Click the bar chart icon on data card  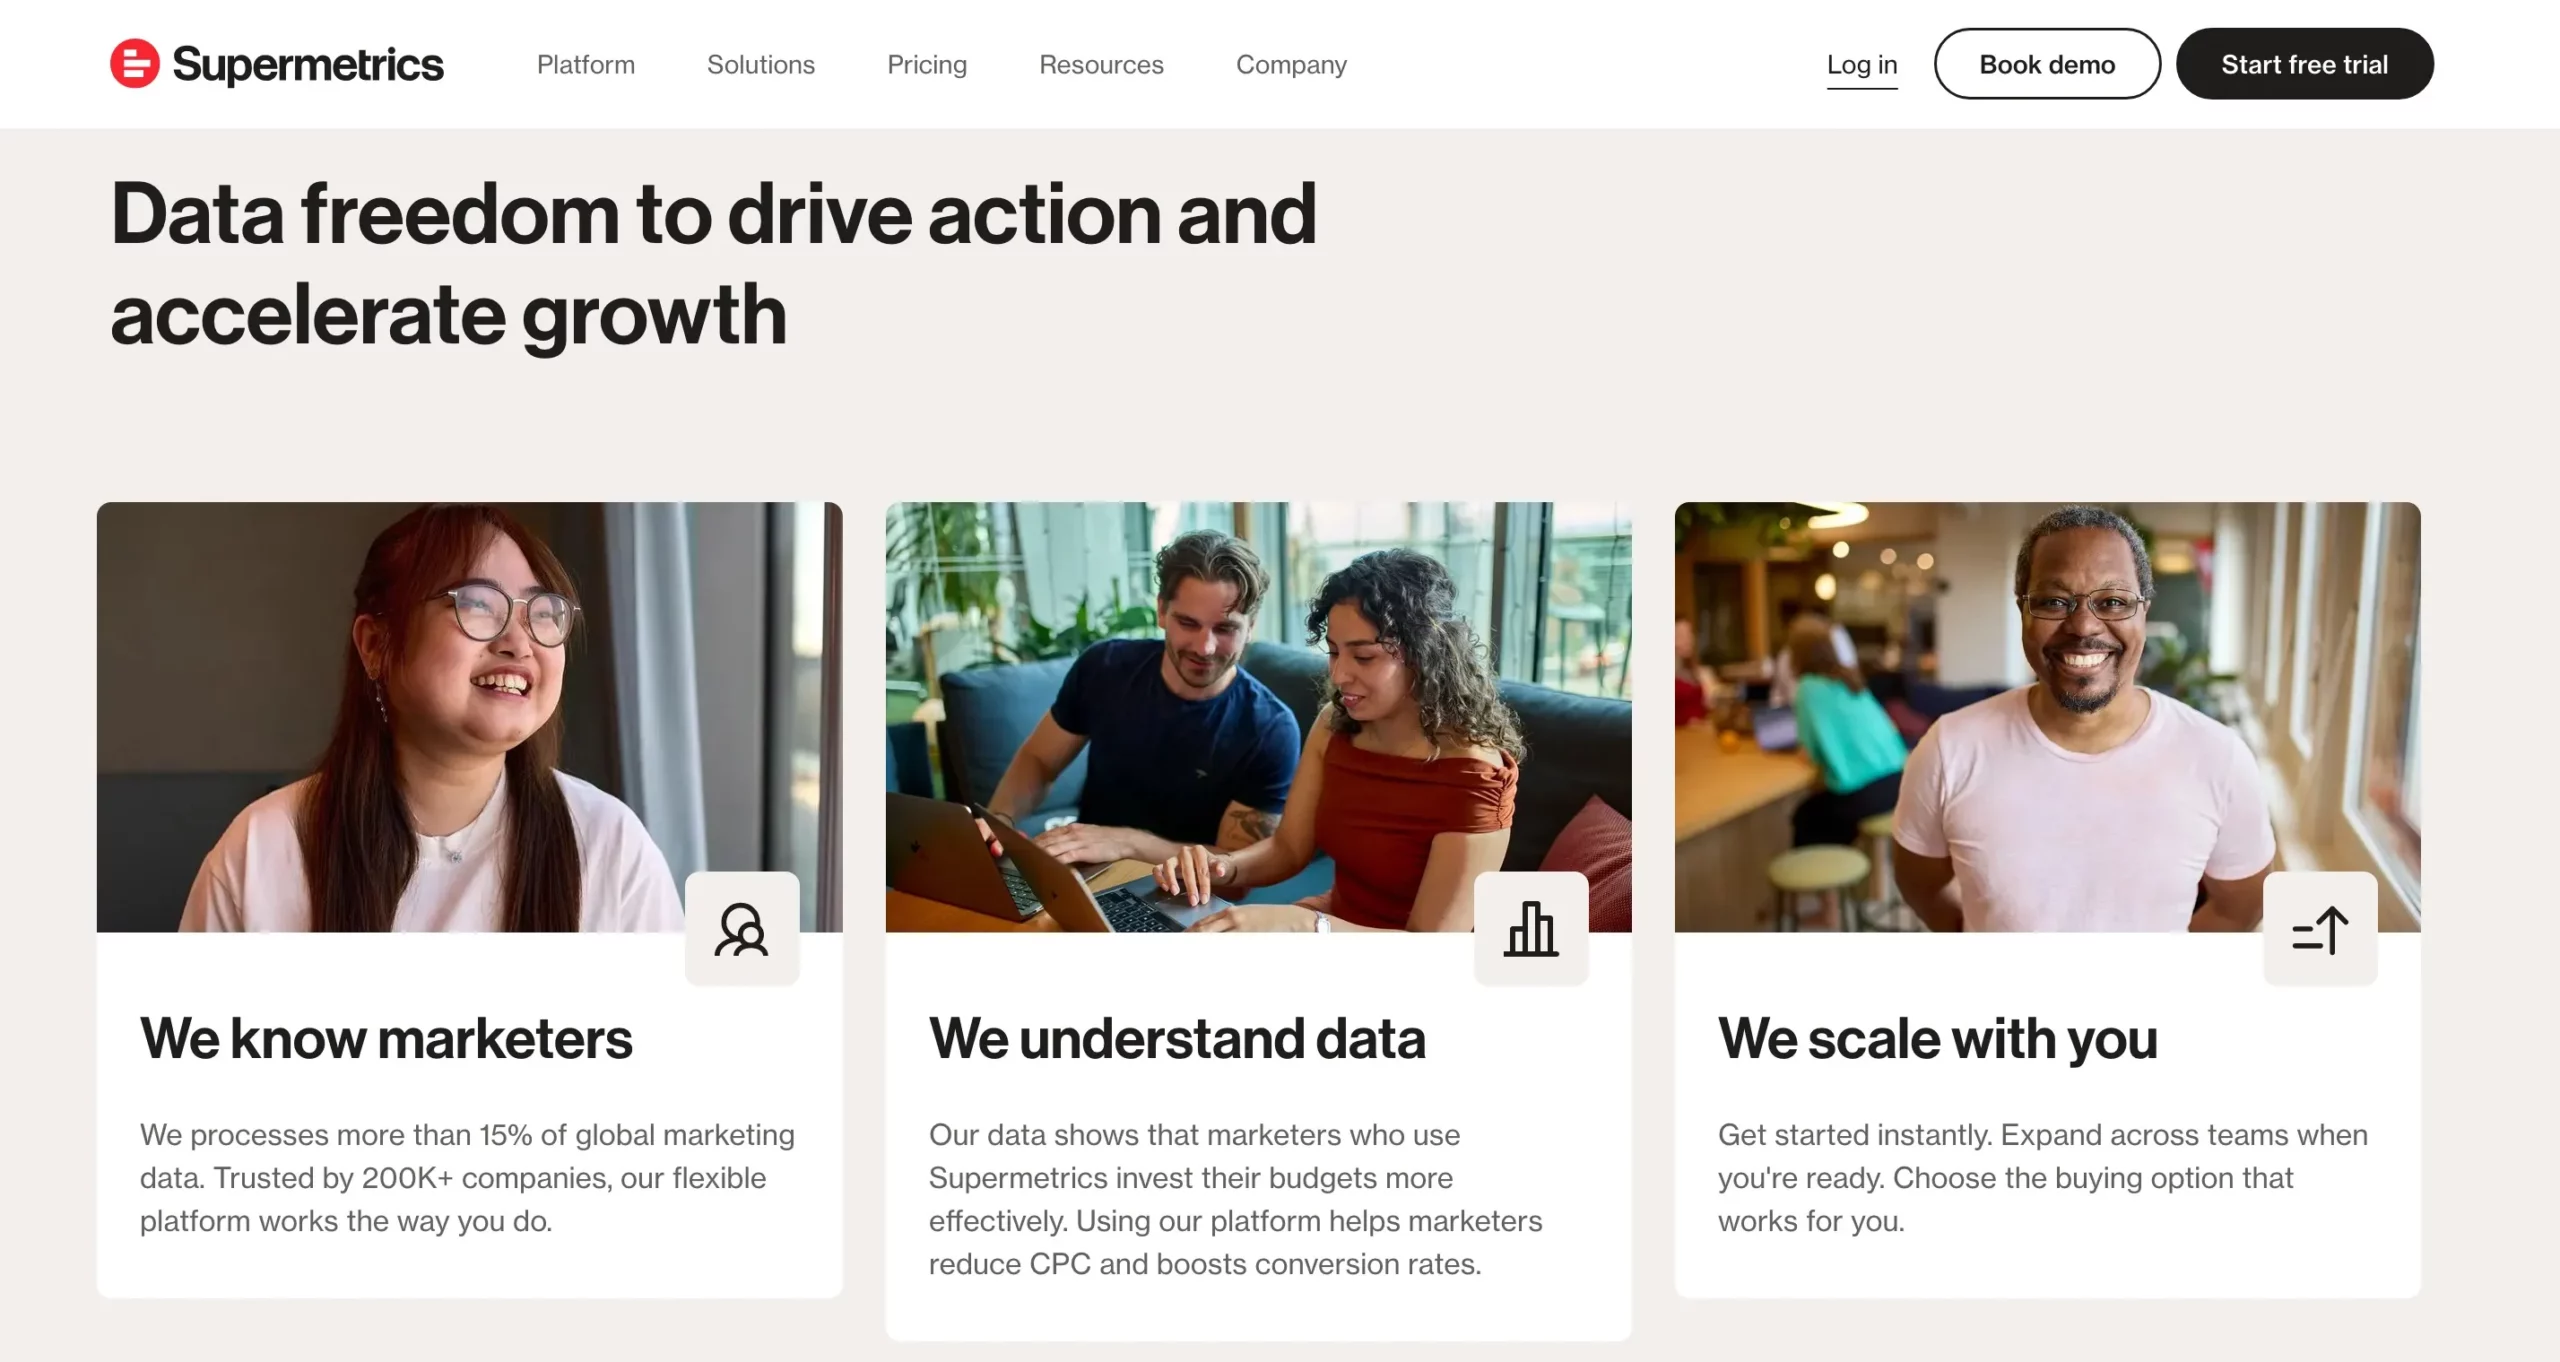coord(1531,928)
